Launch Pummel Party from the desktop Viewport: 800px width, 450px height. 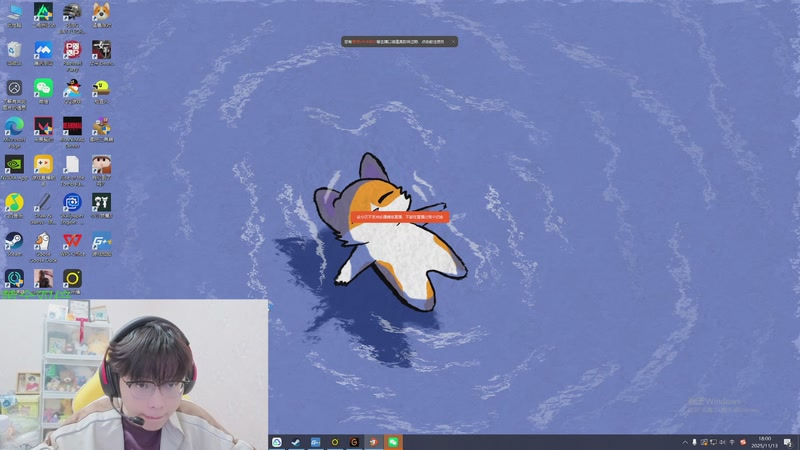coord(72,55)
